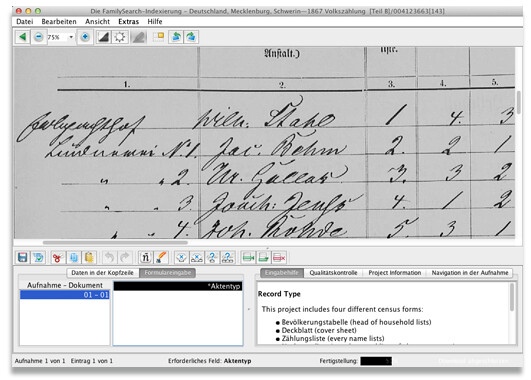Click 'Aufnahme 1 von 1' status text
This screenshot has width=531, height=380.
point(40,361)
